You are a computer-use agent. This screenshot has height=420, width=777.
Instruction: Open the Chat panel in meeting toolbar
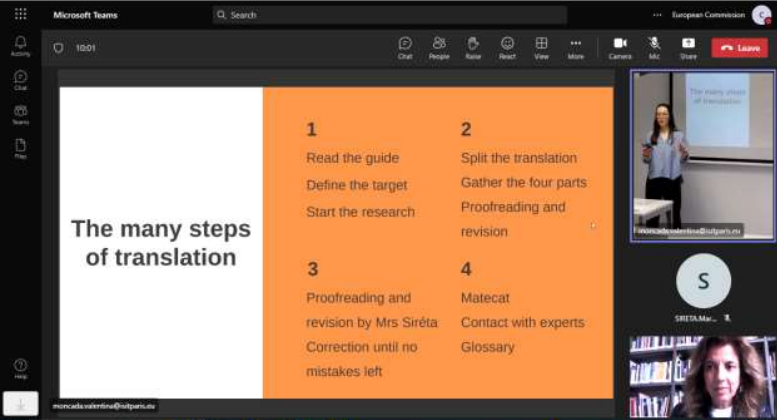pos(405,46)
